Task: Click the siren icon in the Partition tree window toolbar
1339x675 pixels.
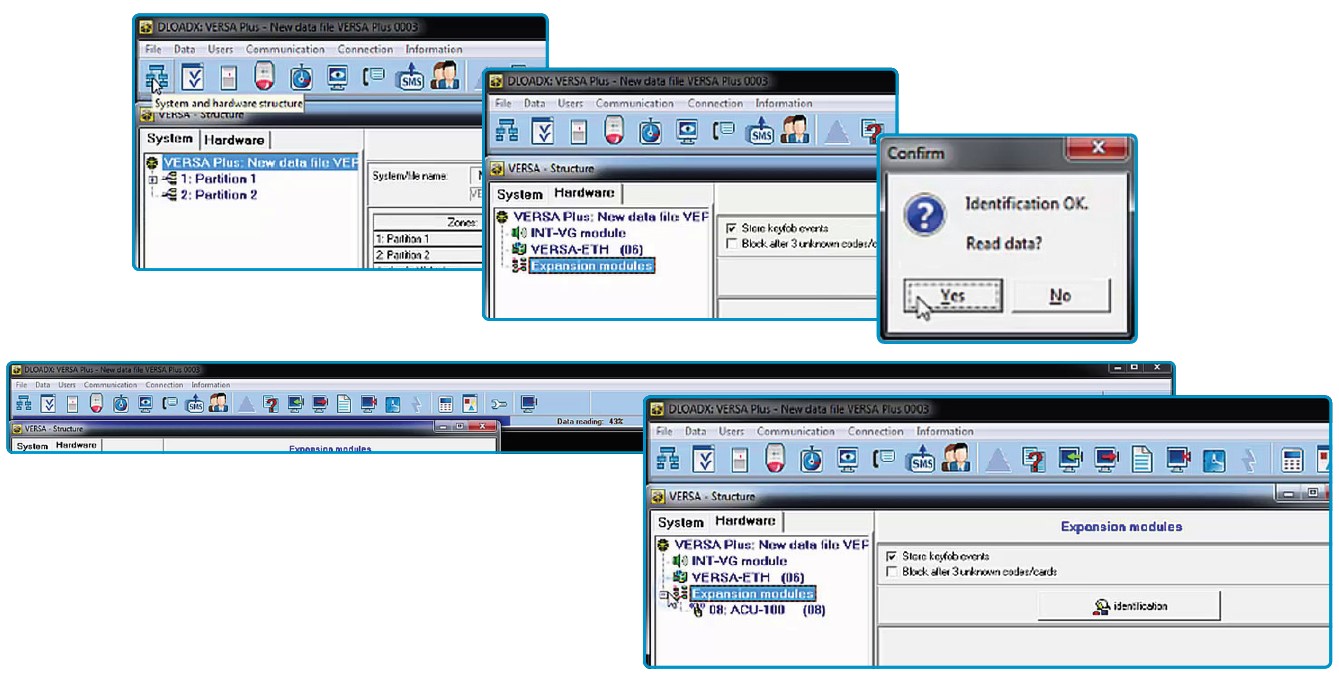Action: click(x=264, y=77)
